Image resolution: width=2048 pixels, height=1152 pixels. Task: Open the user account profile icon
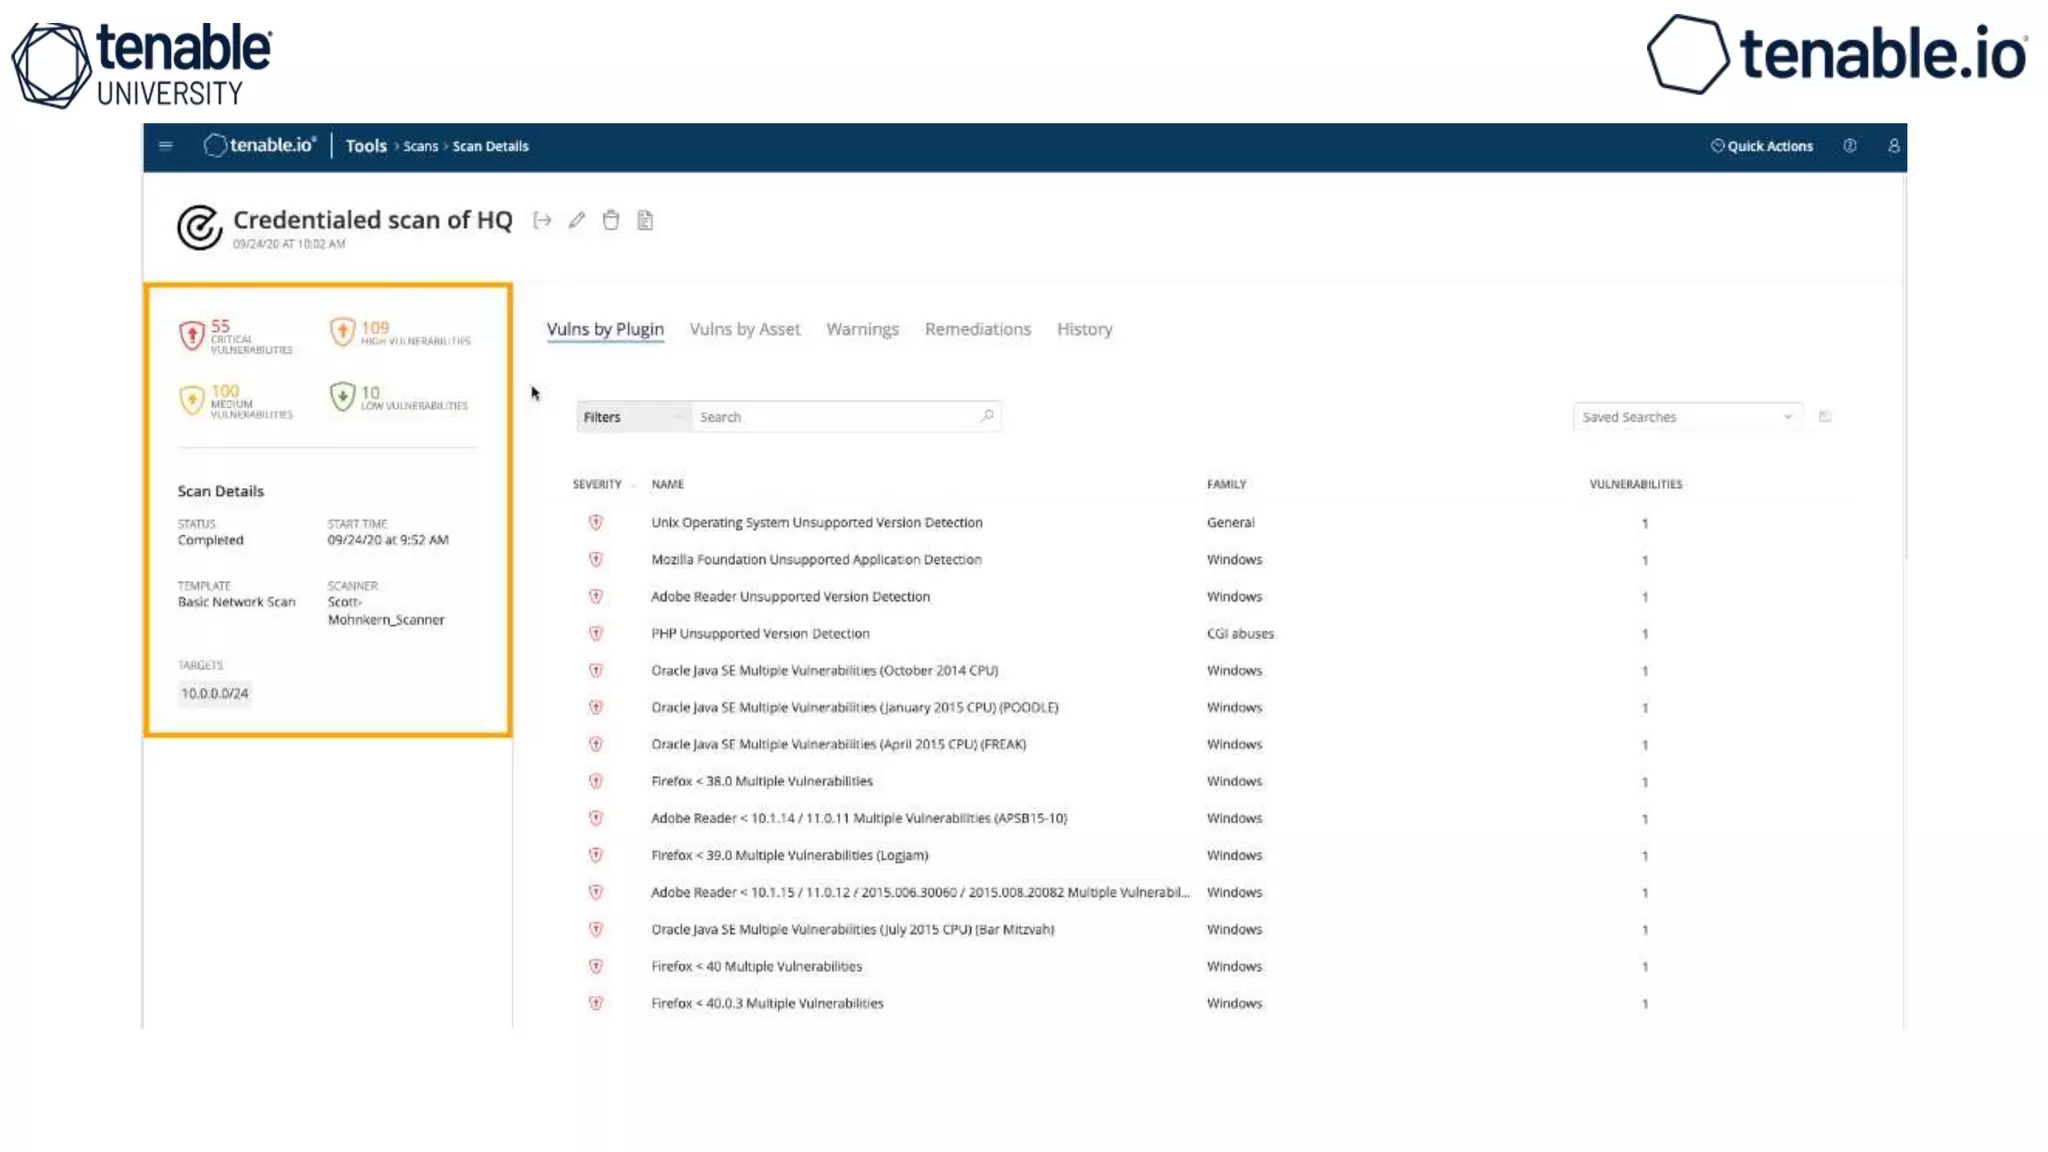[x=1893, y=146]
